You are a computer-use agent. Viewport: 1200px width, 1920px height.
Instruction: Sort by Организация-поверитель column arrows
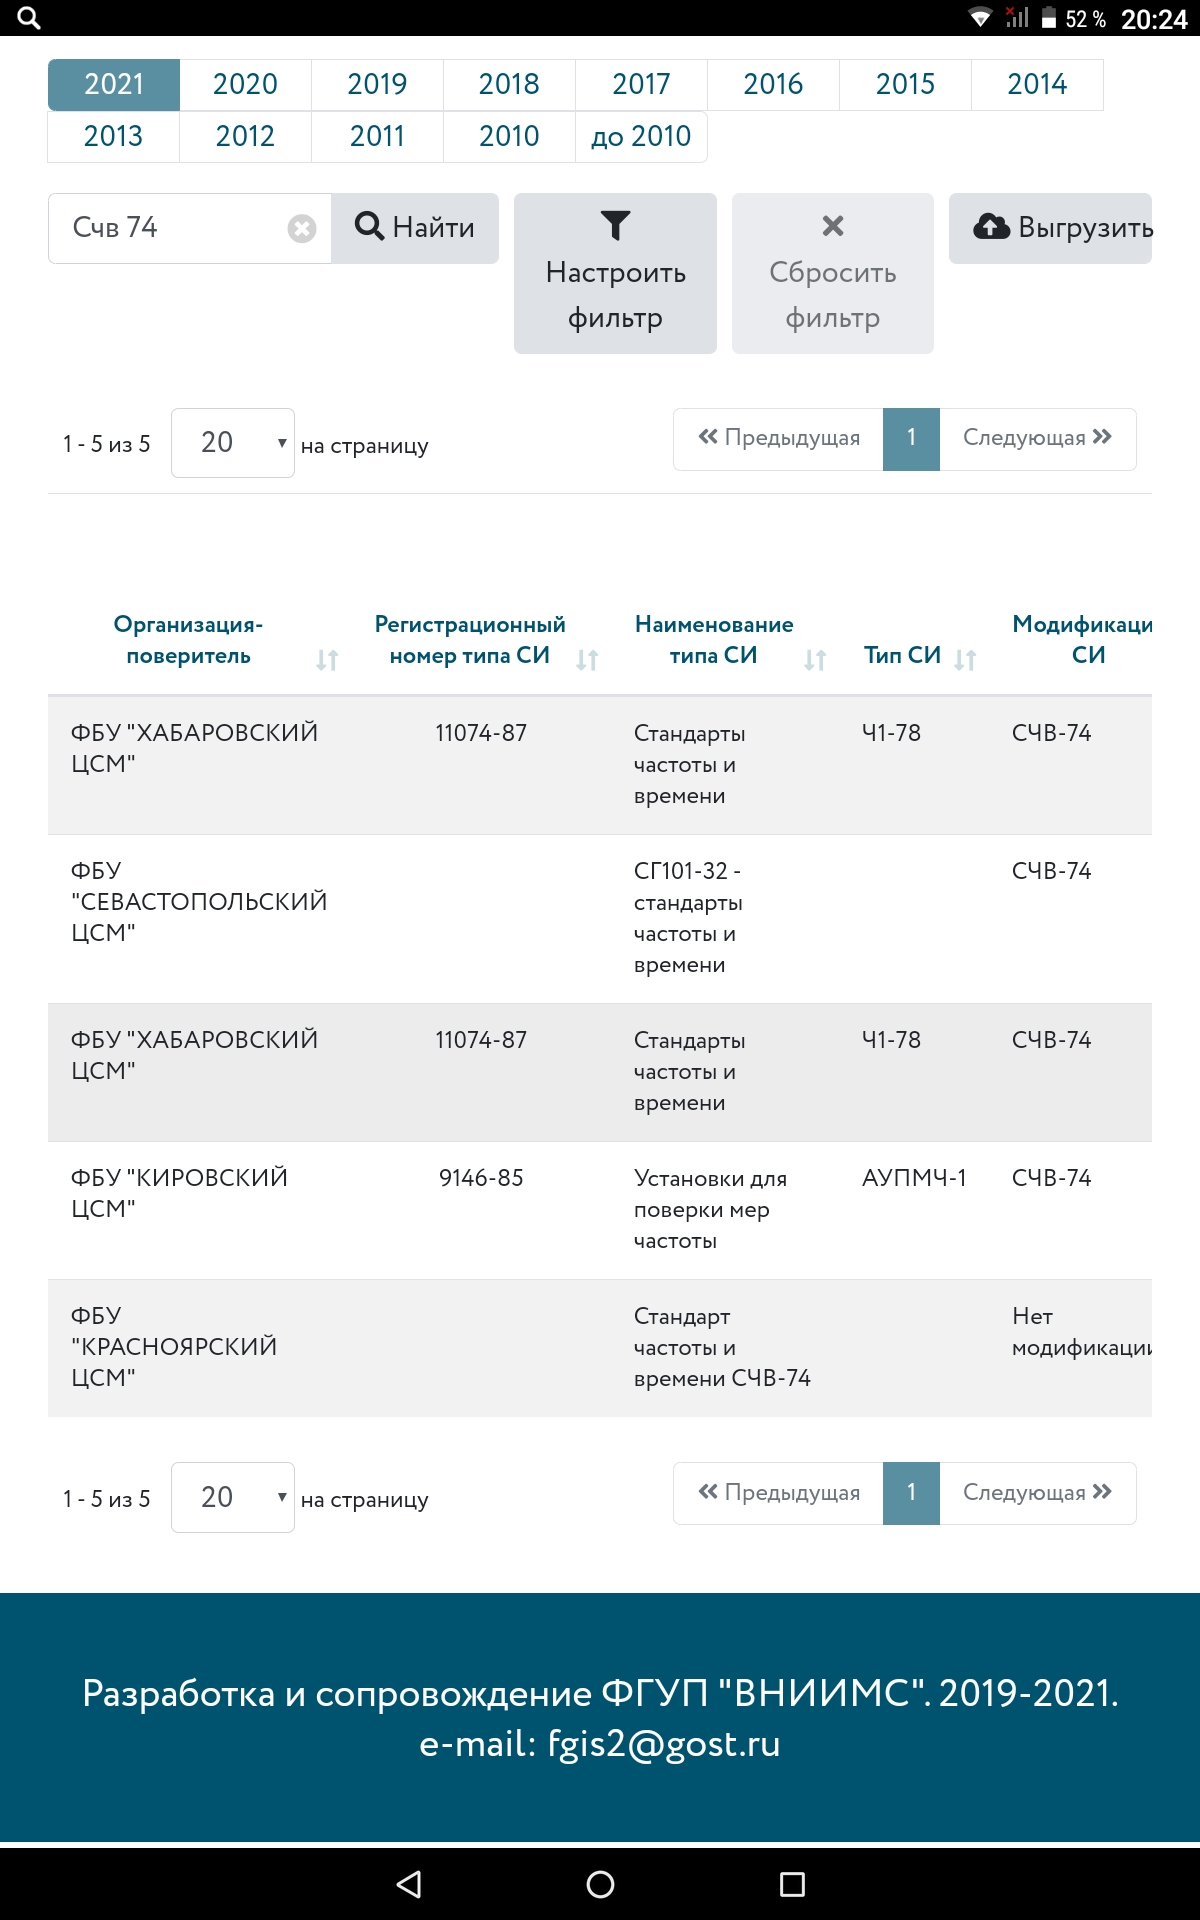pos(327,659)
